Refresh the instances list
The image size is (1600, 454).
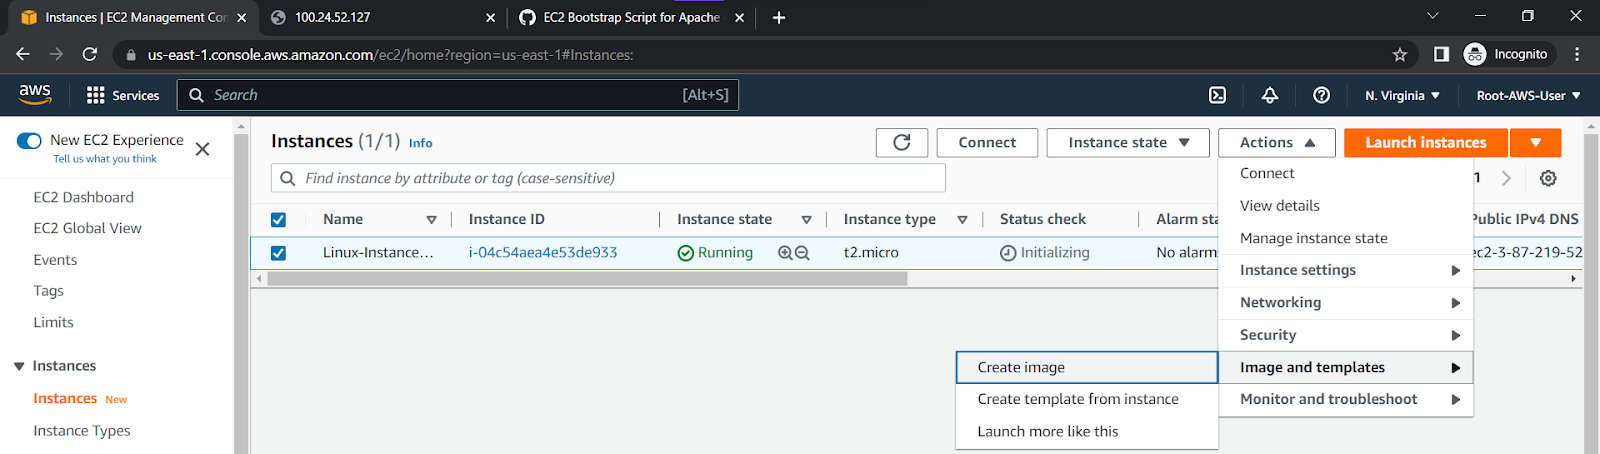coord(902,142)
